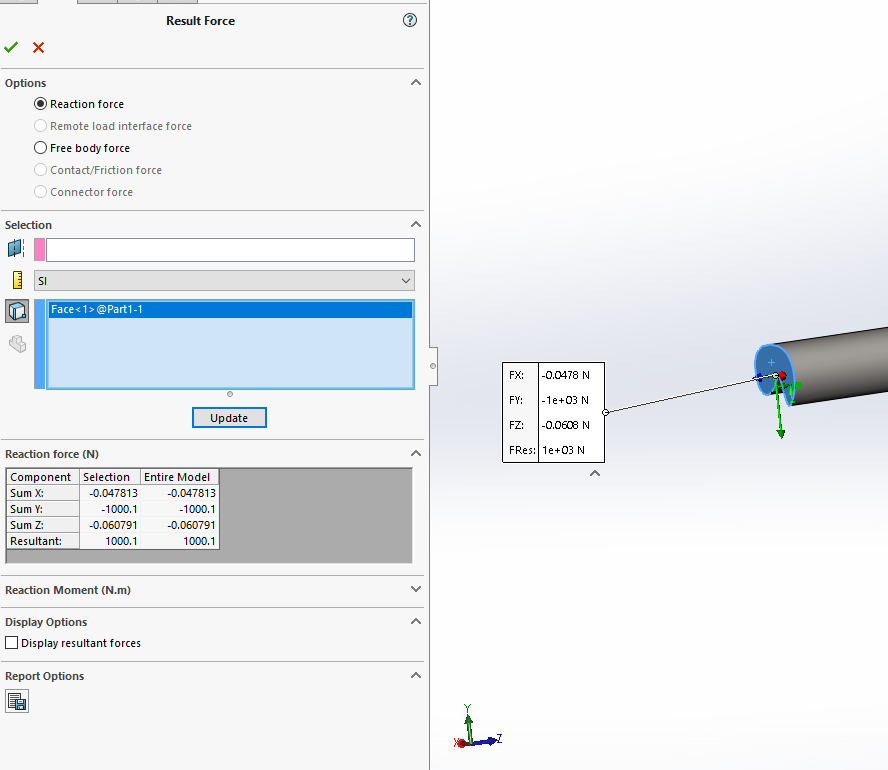The height and width of the screenshot is (770, 888).
Task: Select the face/edge selection filter icon
Action: click(16, 312)
